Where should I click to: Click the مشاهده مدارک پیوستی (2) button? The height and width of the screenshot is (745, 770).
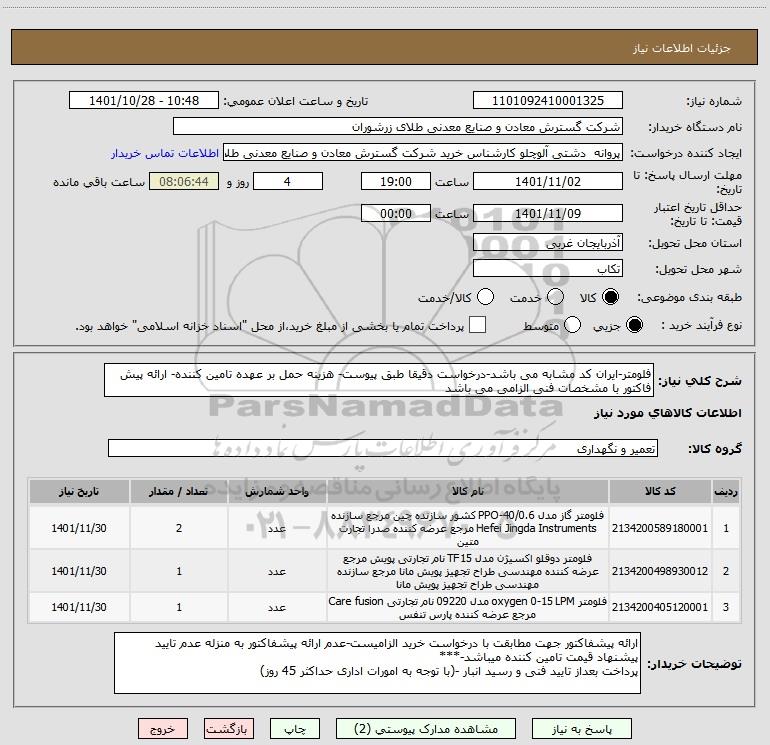[426, 729]
